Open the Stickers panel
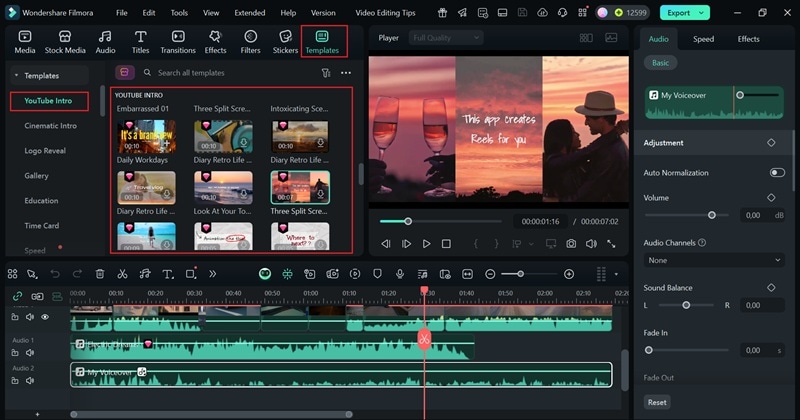Image resolution: width=800 pixels, height=420 pixels. (x=286, y=40)
